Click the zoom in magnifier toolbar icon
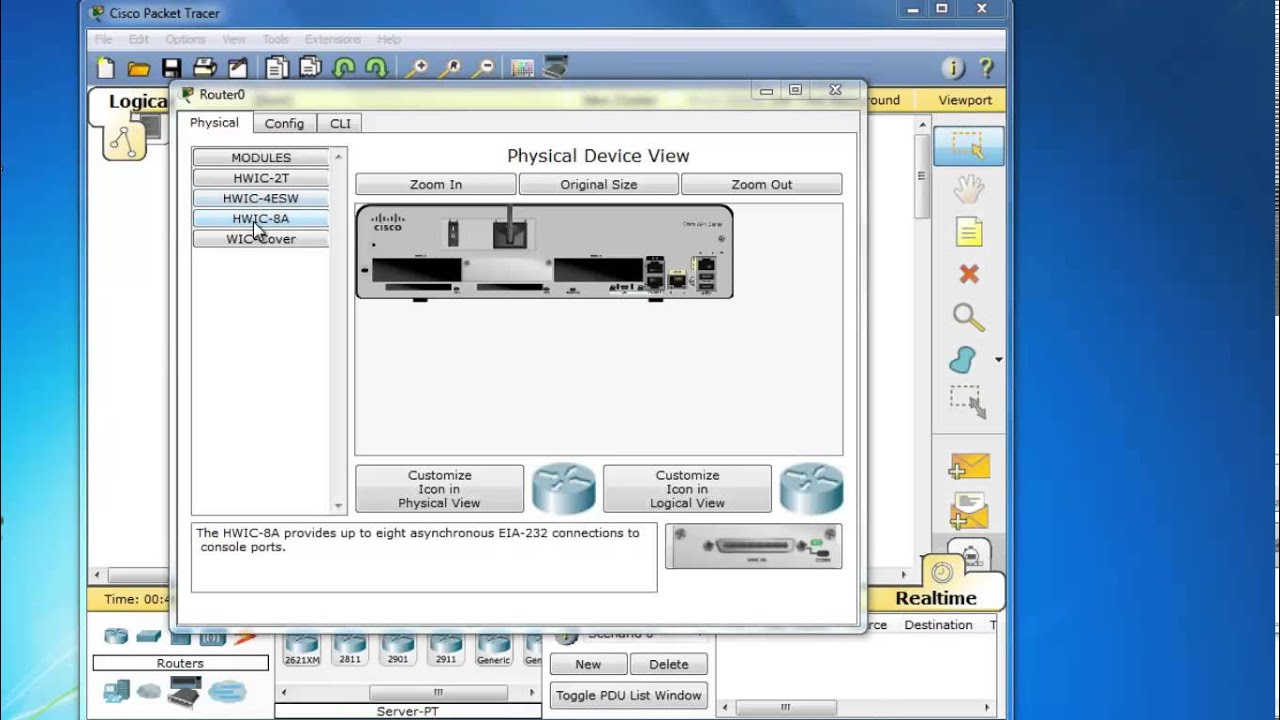The image size is (1280, 720). click(x=416, y=68)
